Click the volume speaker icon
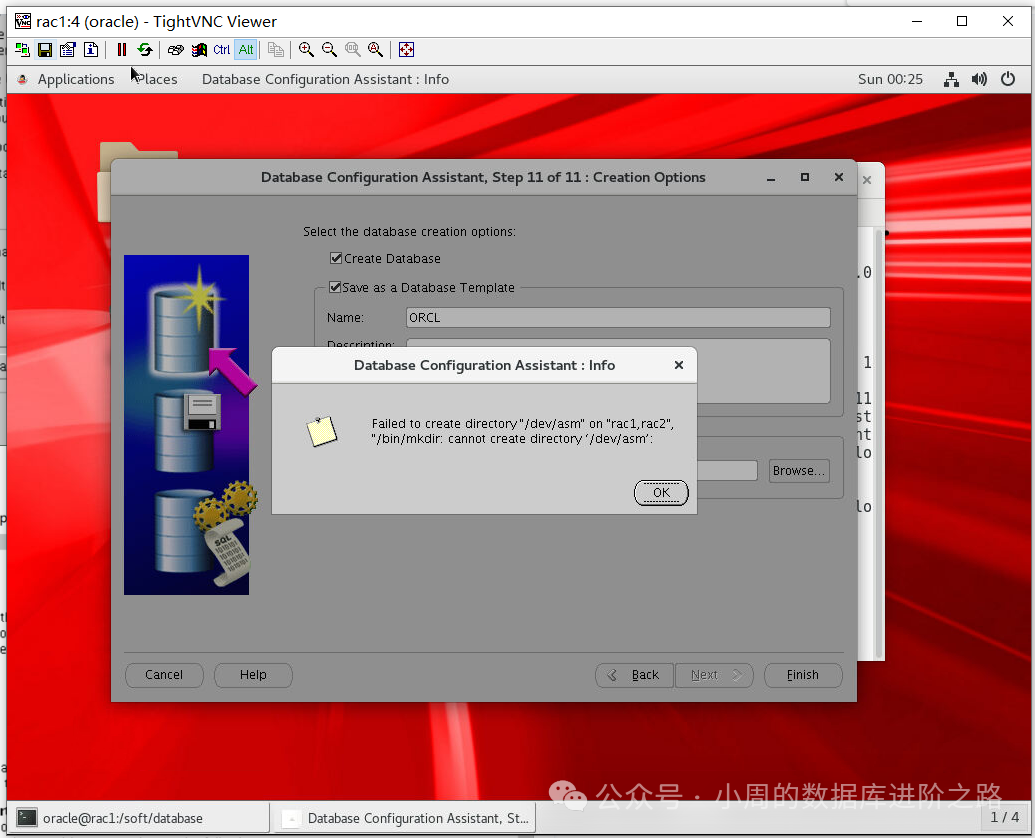The image size is (1035, 838). pos(980,79)
